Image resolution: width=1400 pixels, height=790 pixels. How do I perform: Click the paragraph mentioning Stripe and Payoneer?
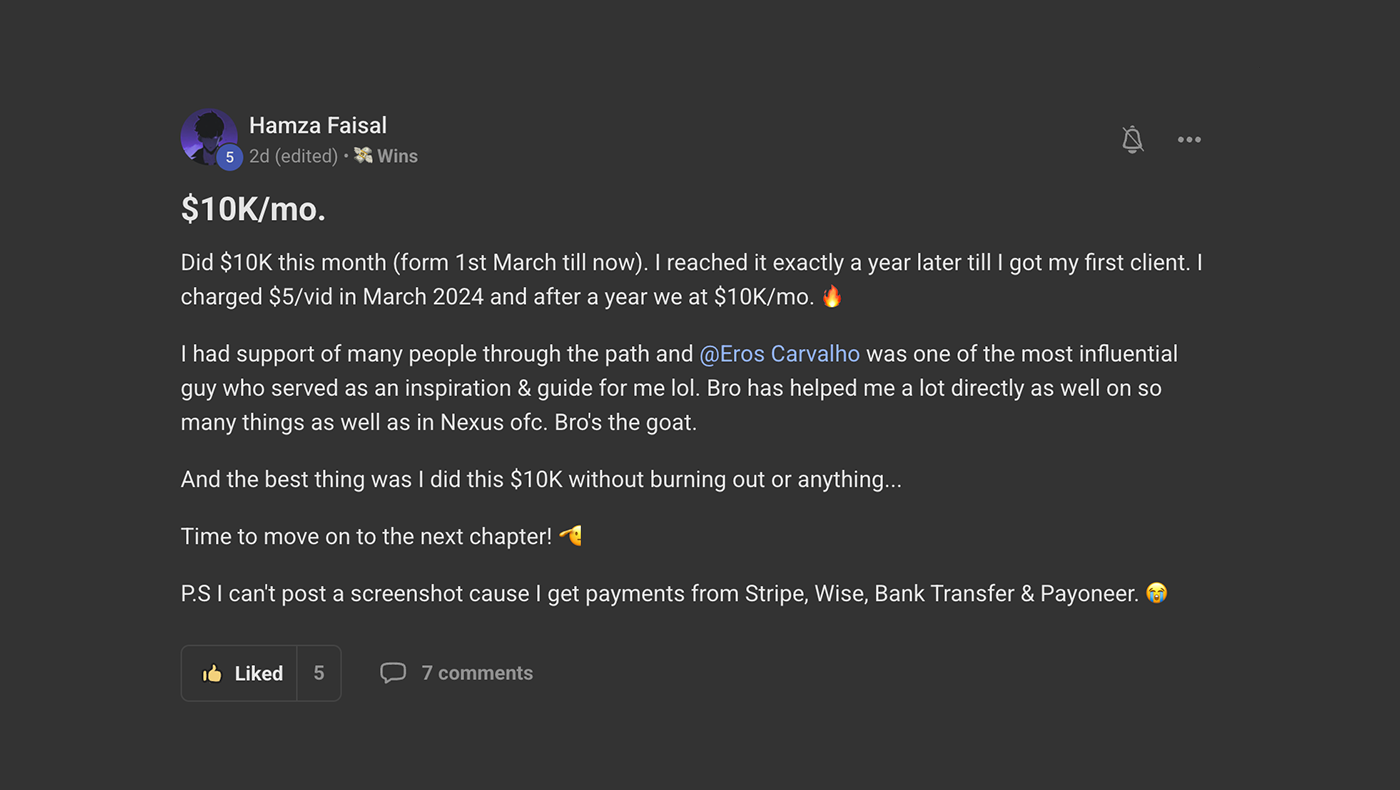(660, 593)
